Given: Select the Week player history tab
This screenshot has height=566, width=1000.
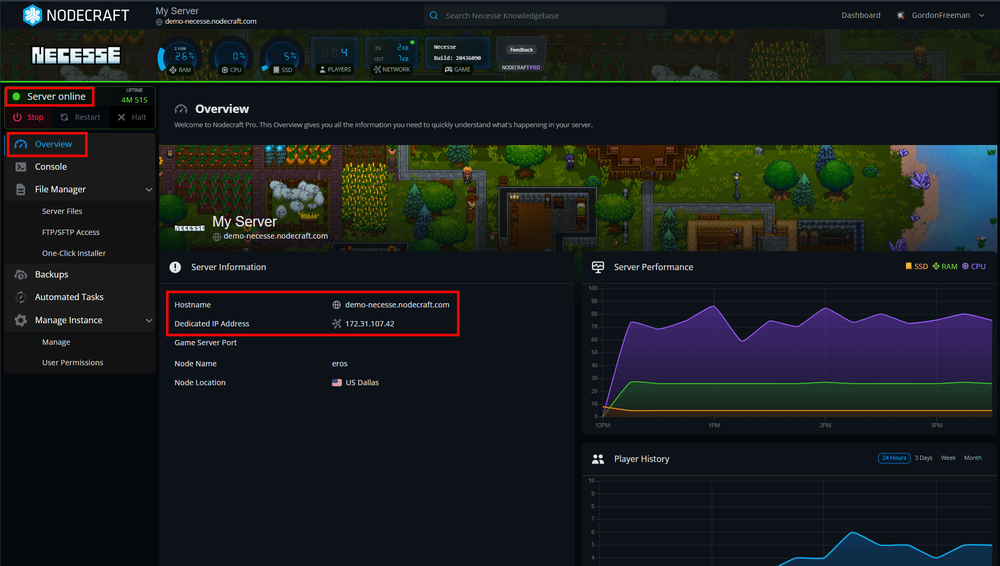Looking at the screenshot, I should tap(948, 458).
